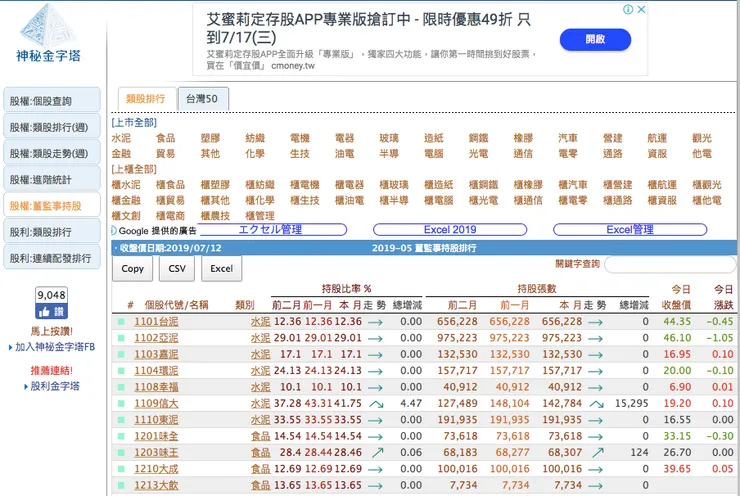Click 水泥 category in 1101台泥 row
The image size is (740, 496).
pos(261,322)
